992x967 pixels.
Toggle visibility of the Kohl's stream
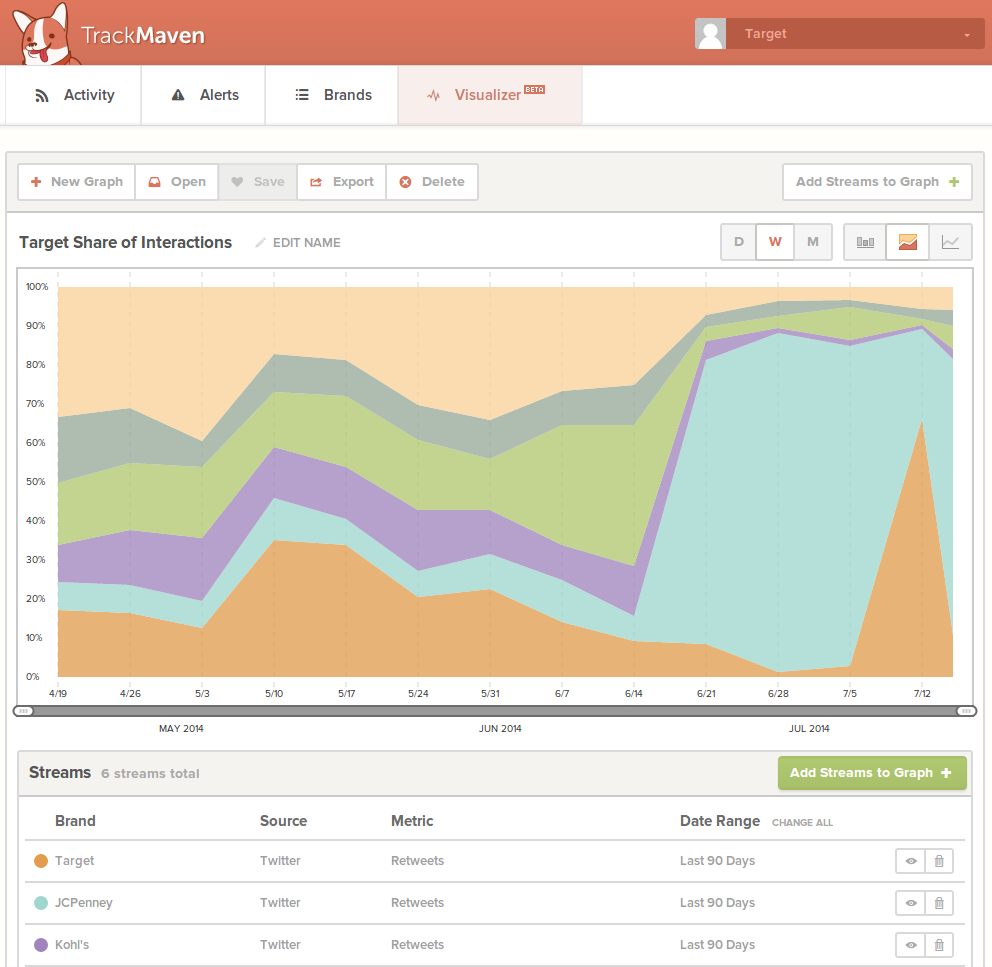pyautogui.click(x=910, y=945)
